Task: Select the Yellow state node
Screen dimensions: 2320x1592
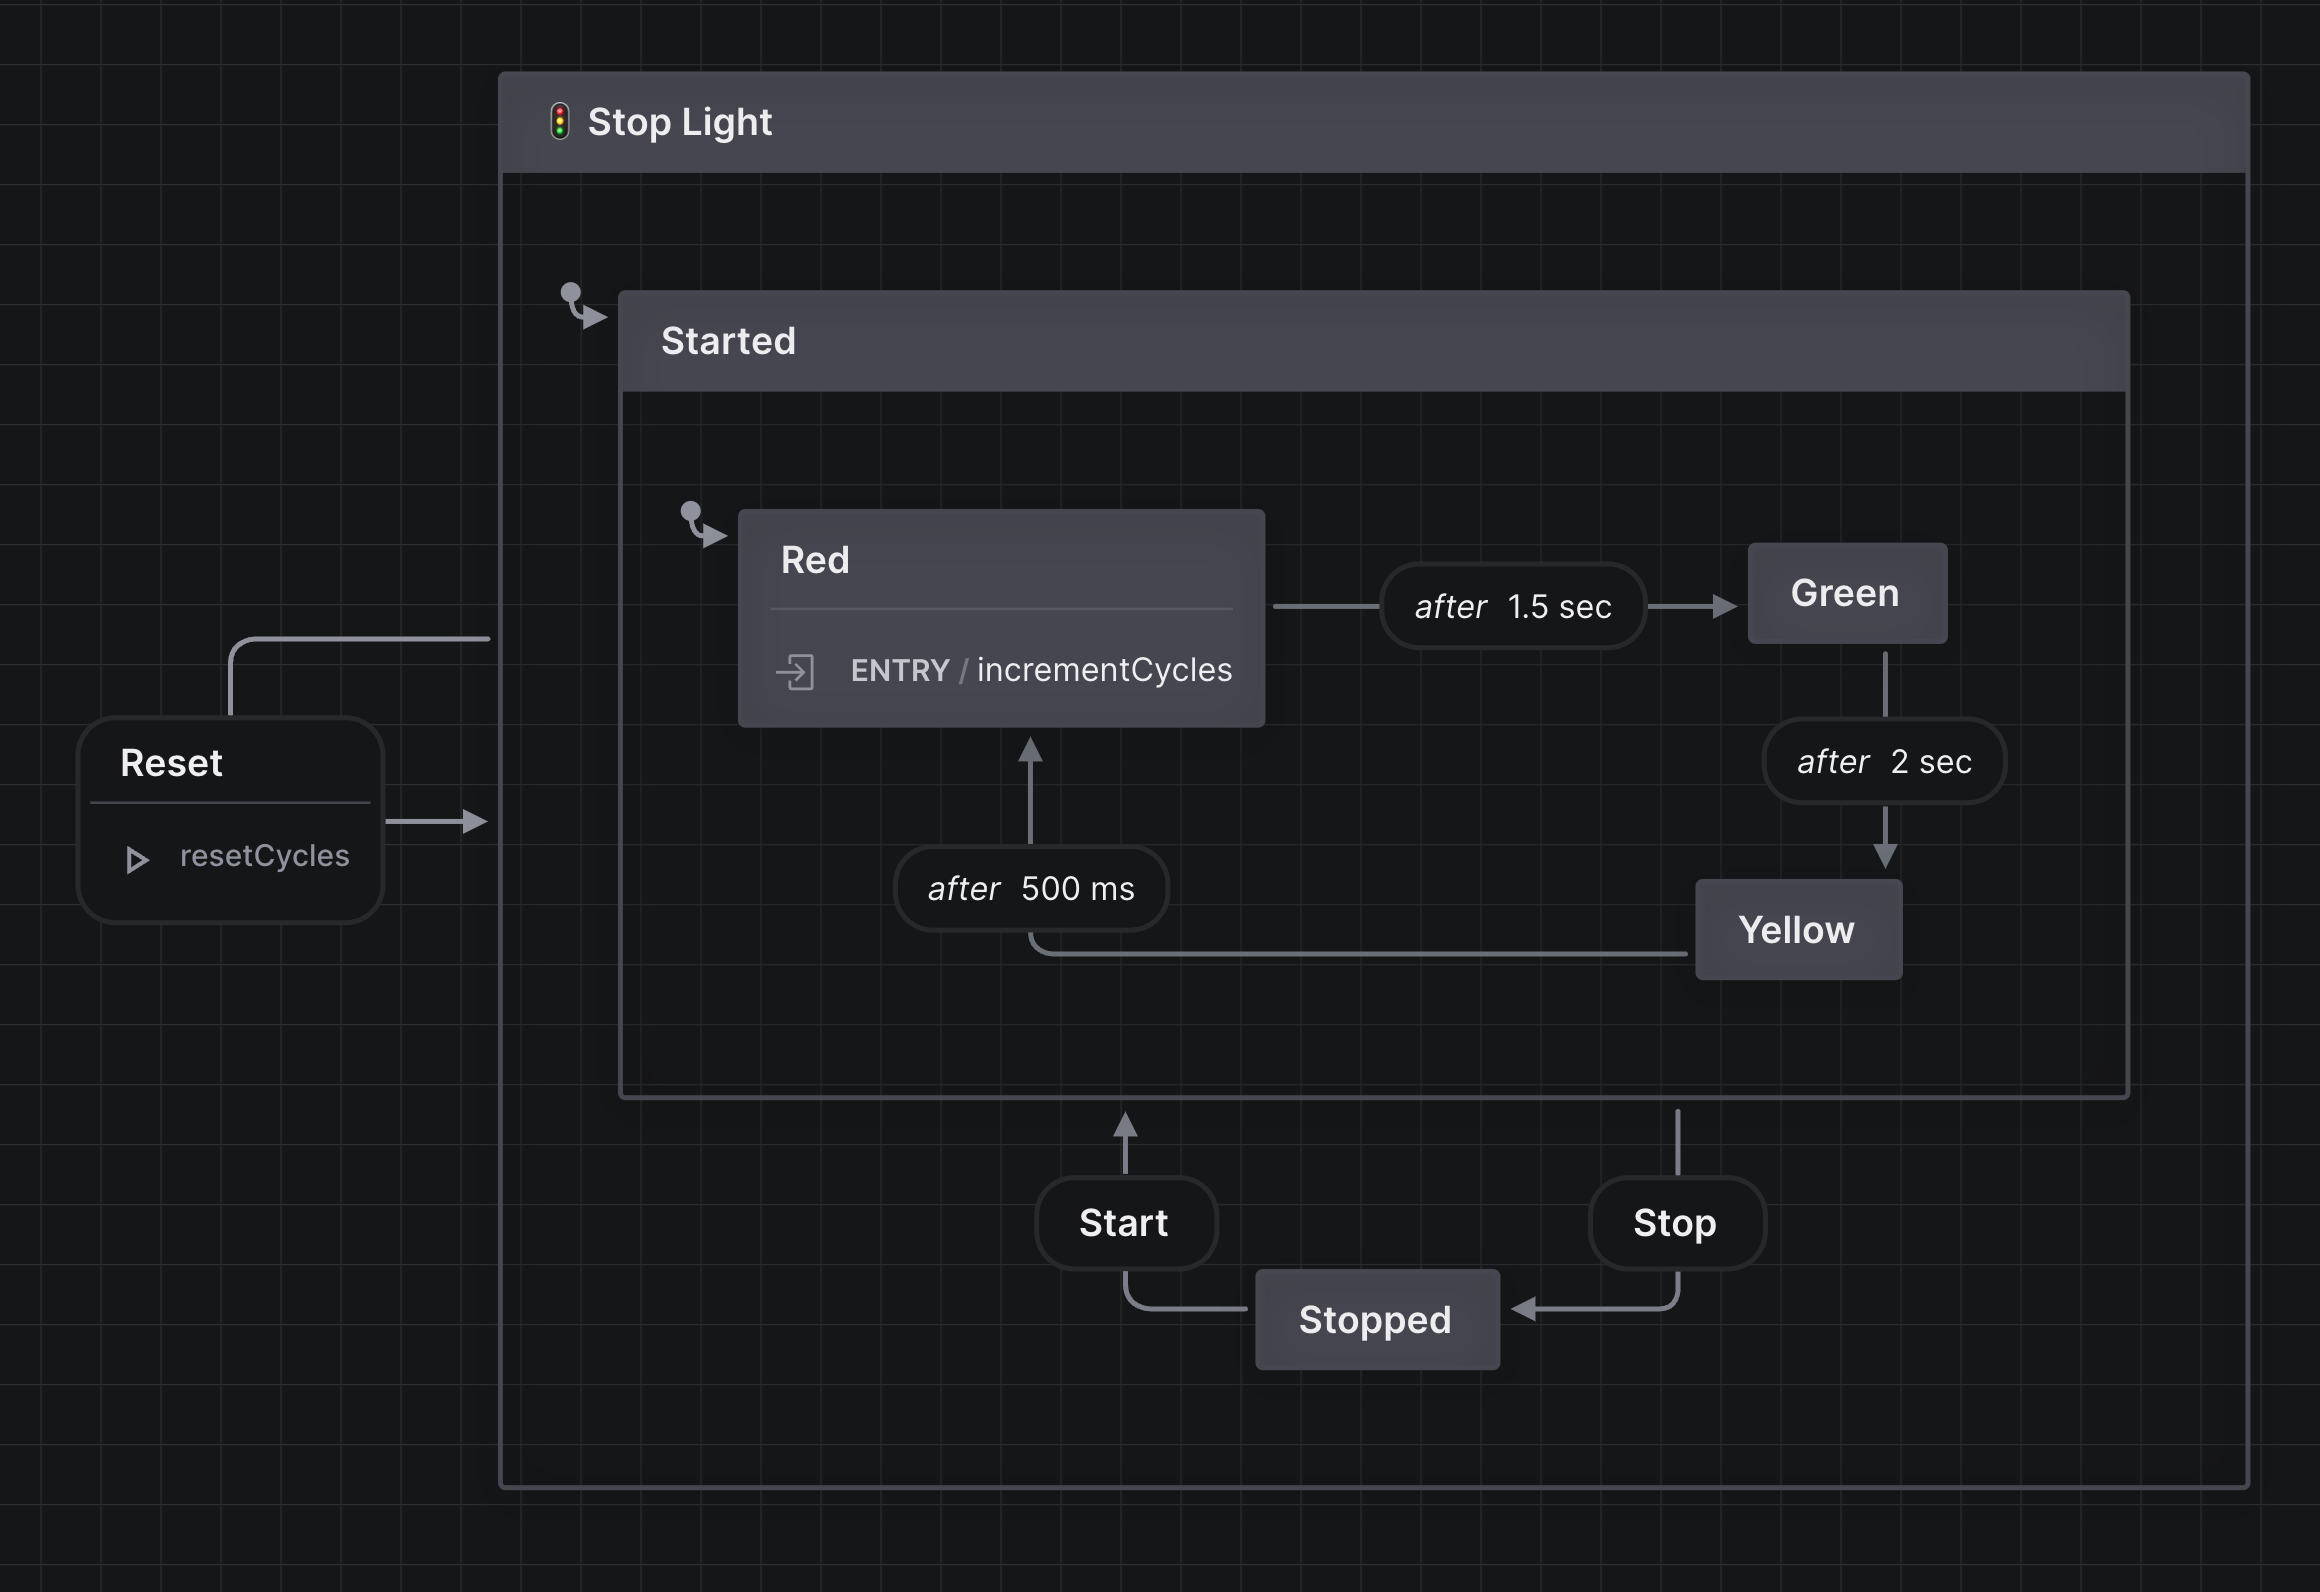Action: tap(1797, 930)
